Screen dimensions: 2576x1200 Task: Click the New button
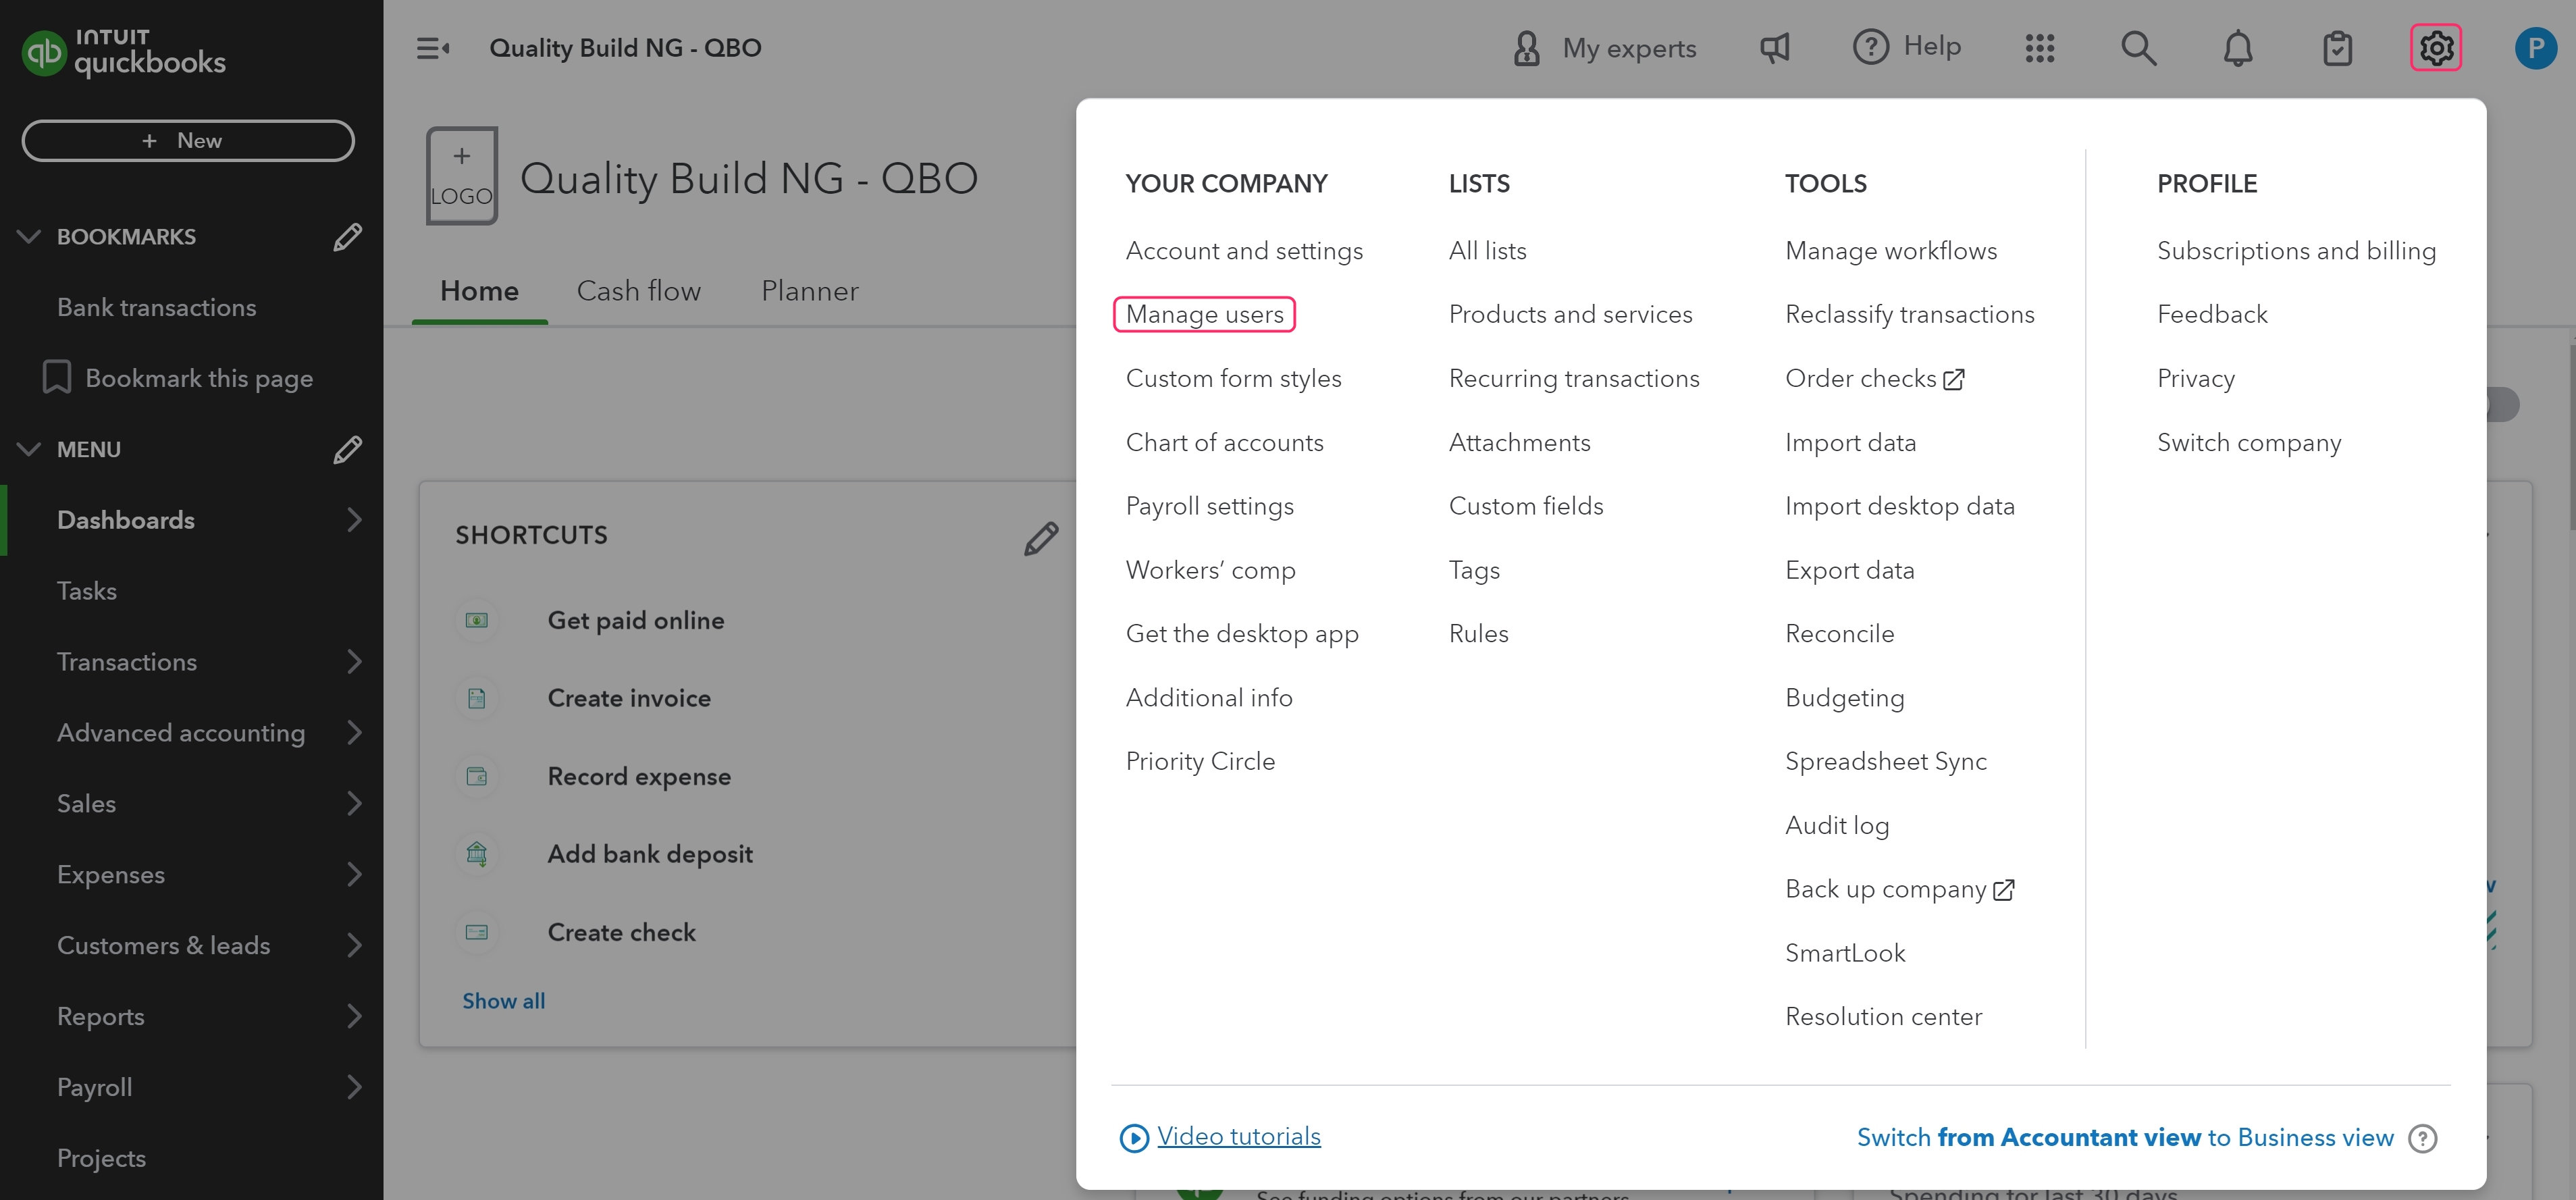[188, 140]
